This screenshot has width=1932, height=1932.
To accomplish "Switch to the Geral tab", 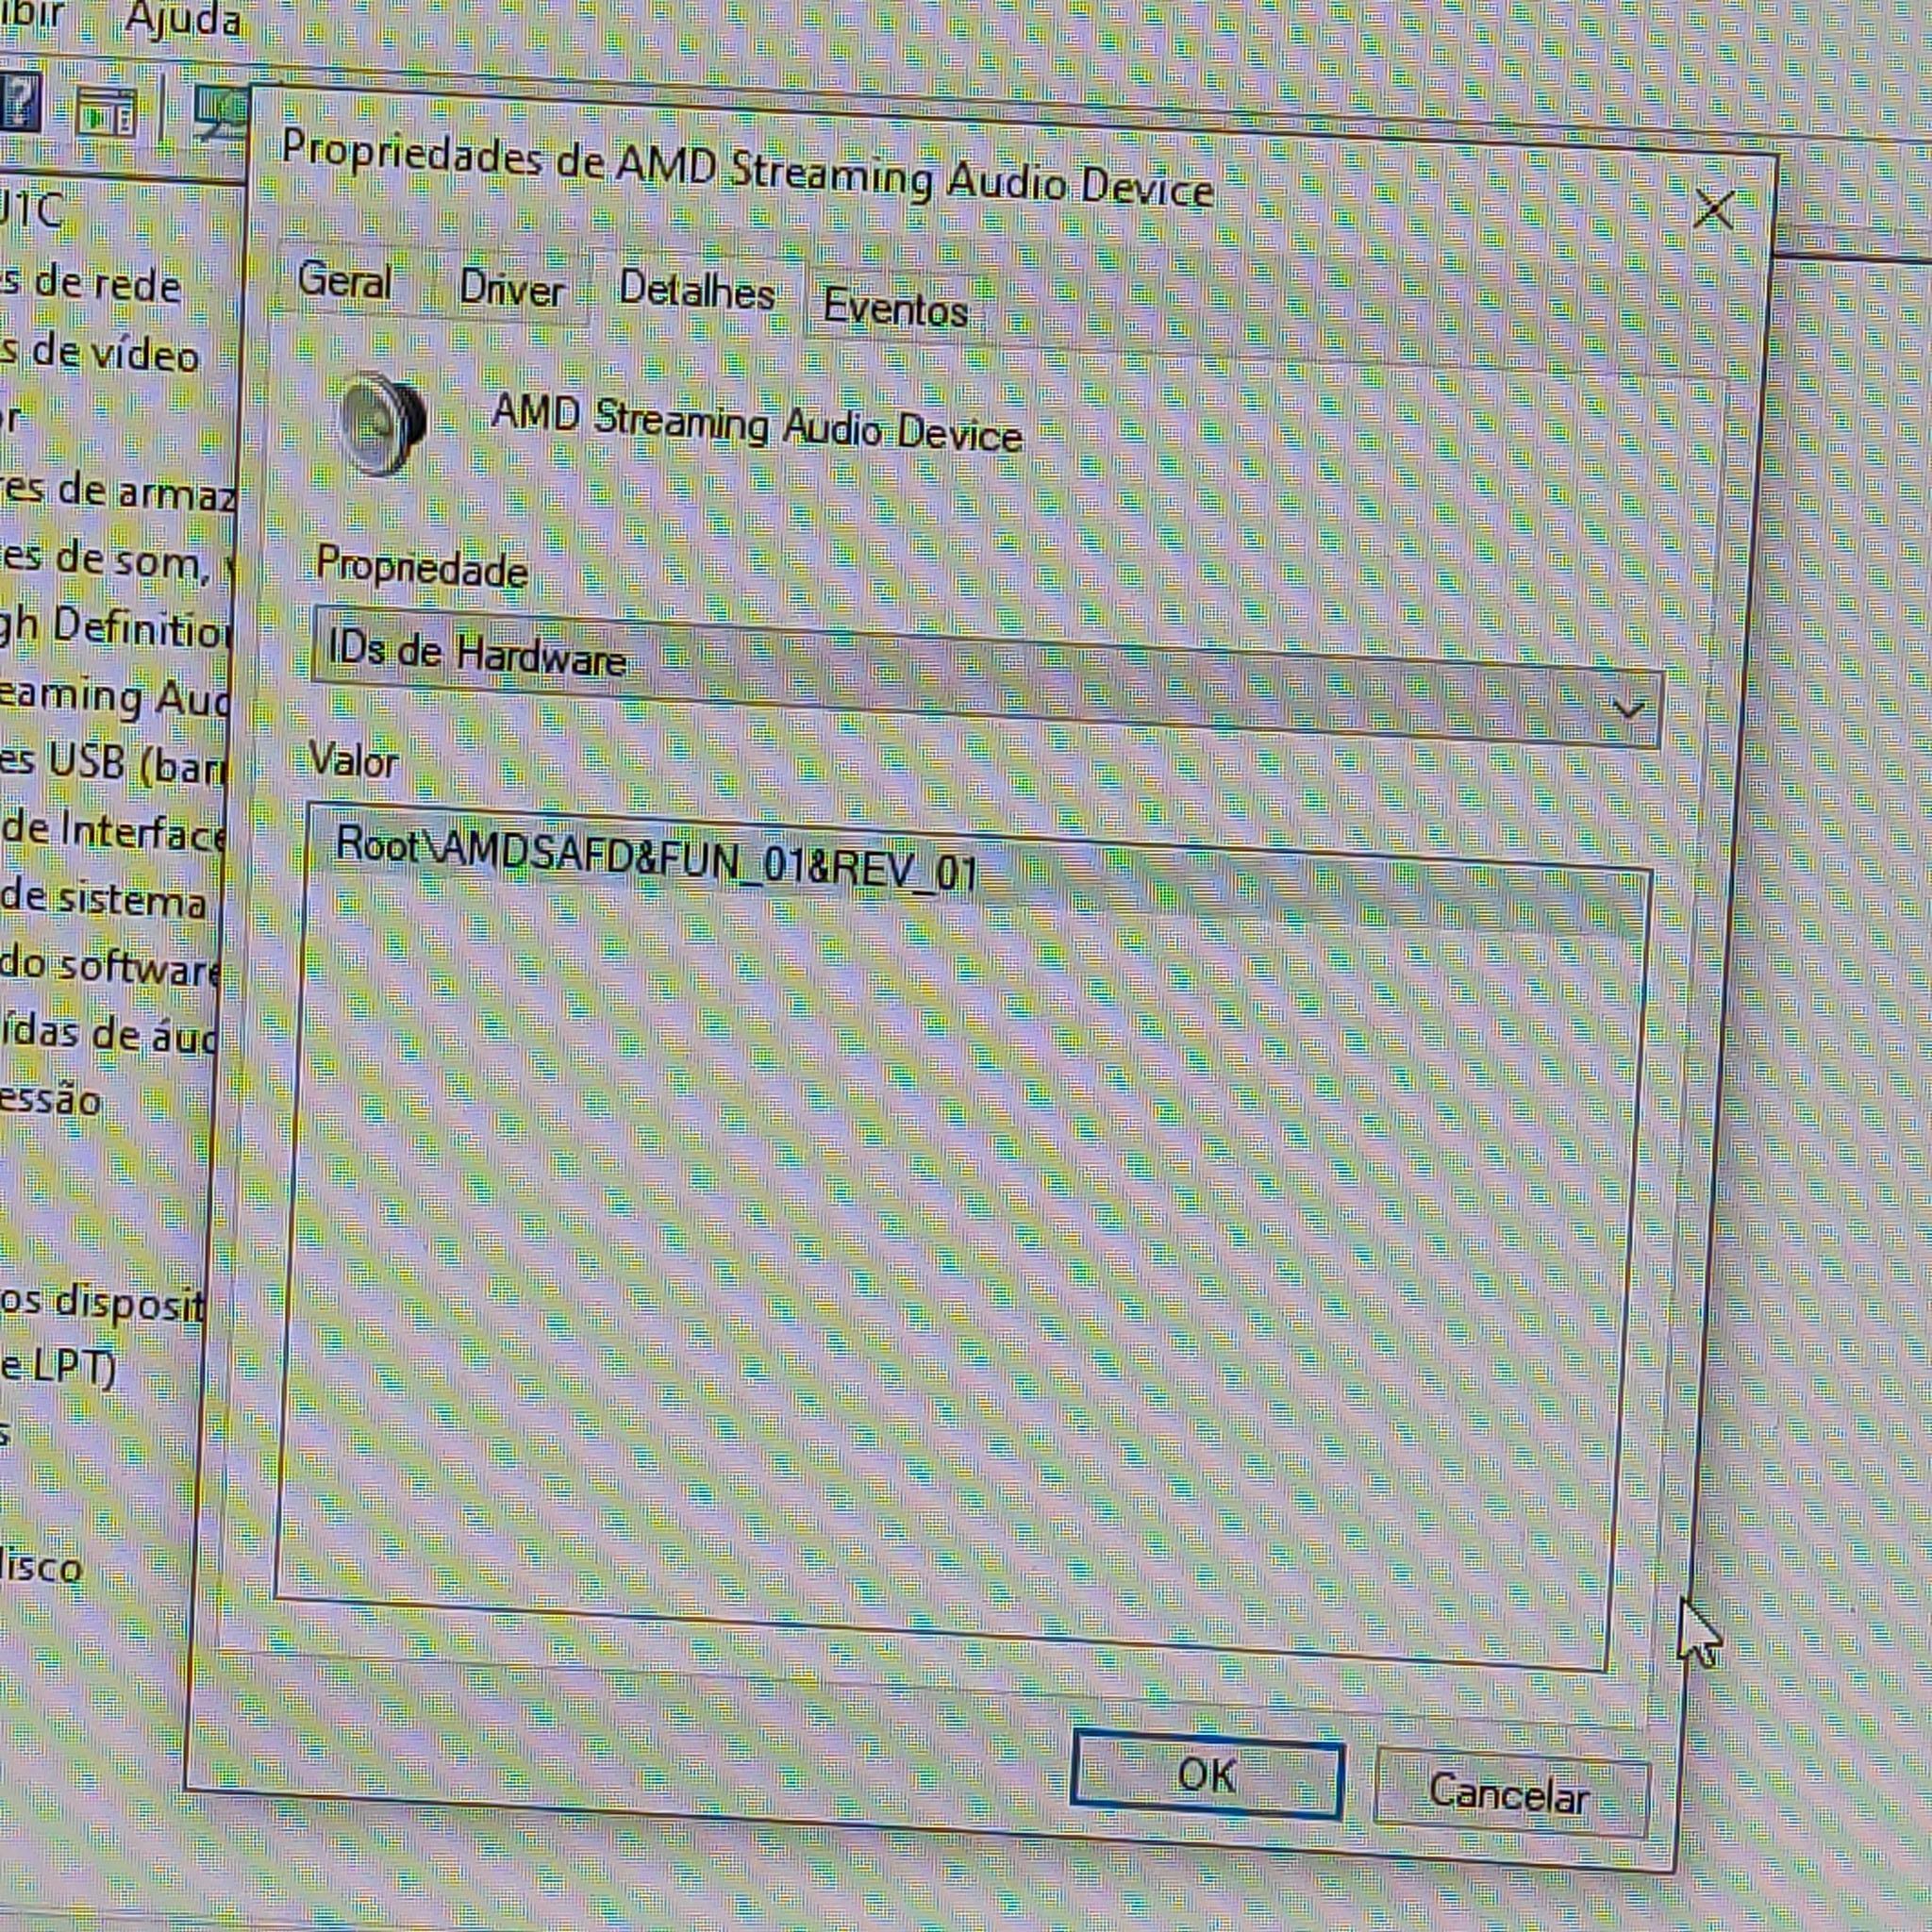I will pyautogui.click(x=345, y=281).
